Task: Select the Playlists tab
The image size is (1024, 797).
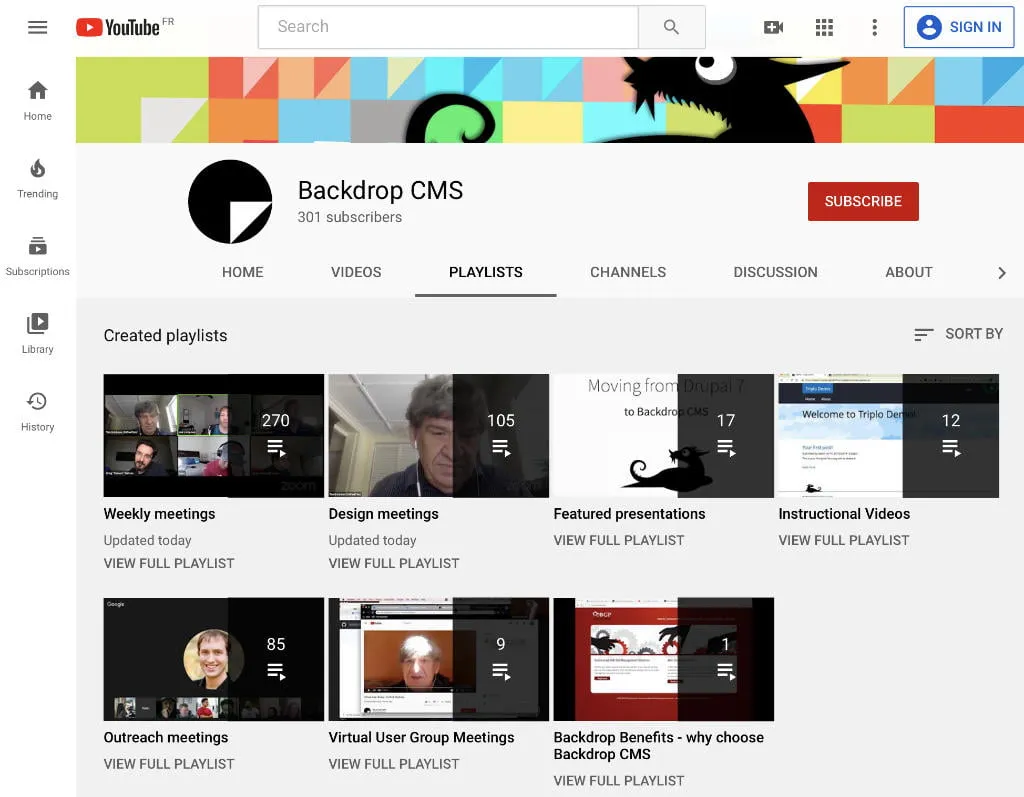Action: click(x=485, y=272)
